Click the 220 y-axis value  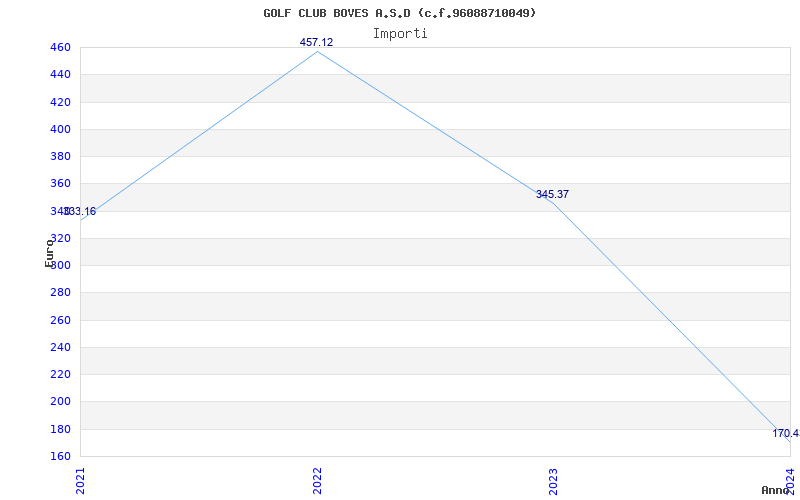[x=61, y=374]
